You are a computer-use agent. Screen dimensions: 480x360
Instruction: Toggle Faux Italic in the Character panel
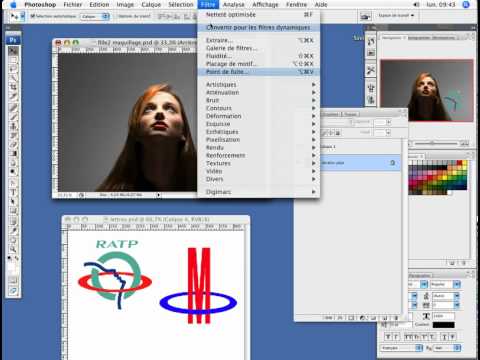click(x=396, y=337)
